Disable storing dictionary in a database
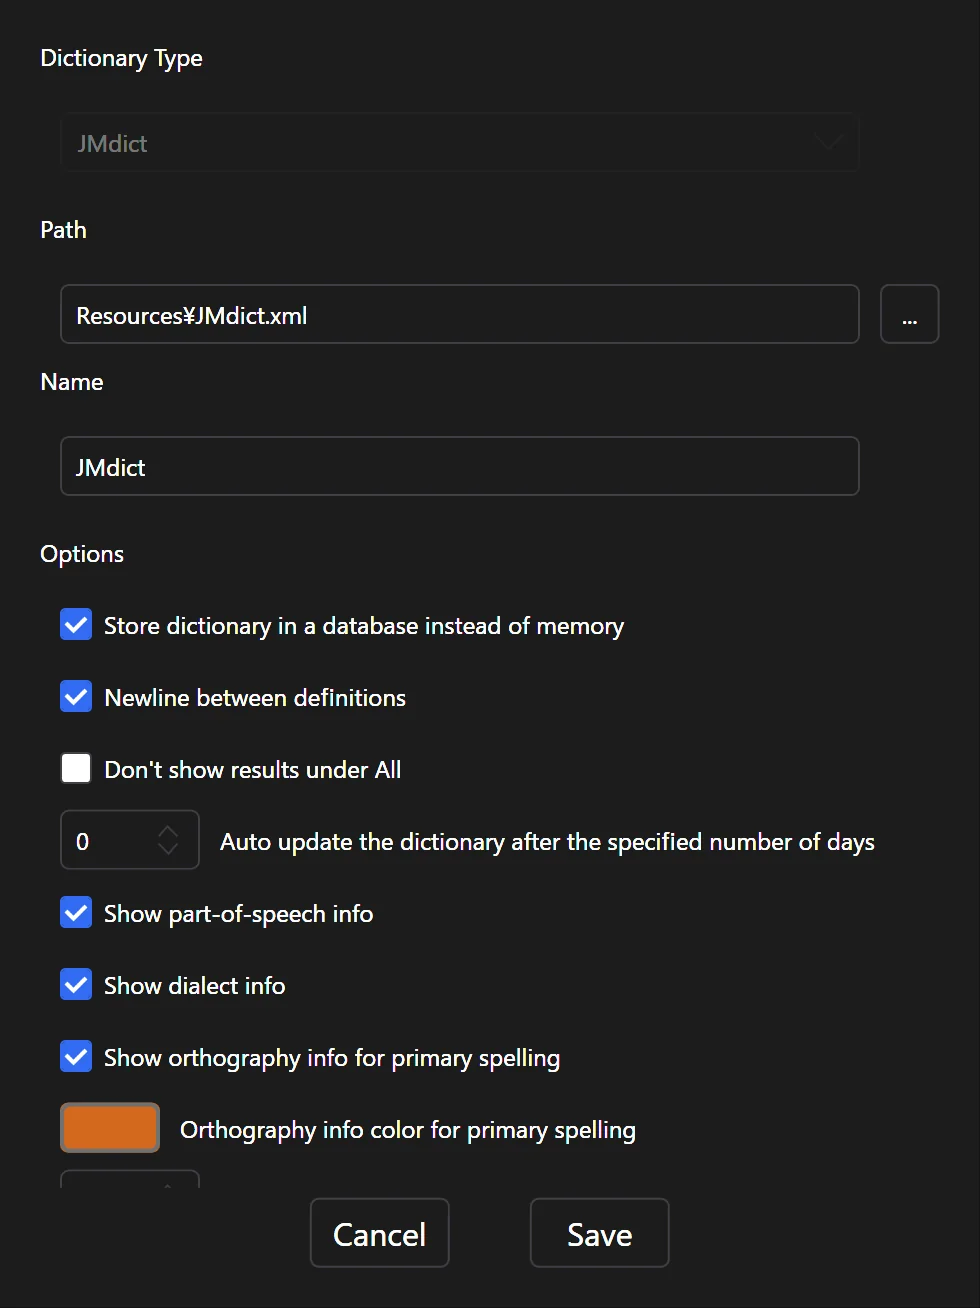Viewport: 980px width, 1308px height. click(77, 625)
